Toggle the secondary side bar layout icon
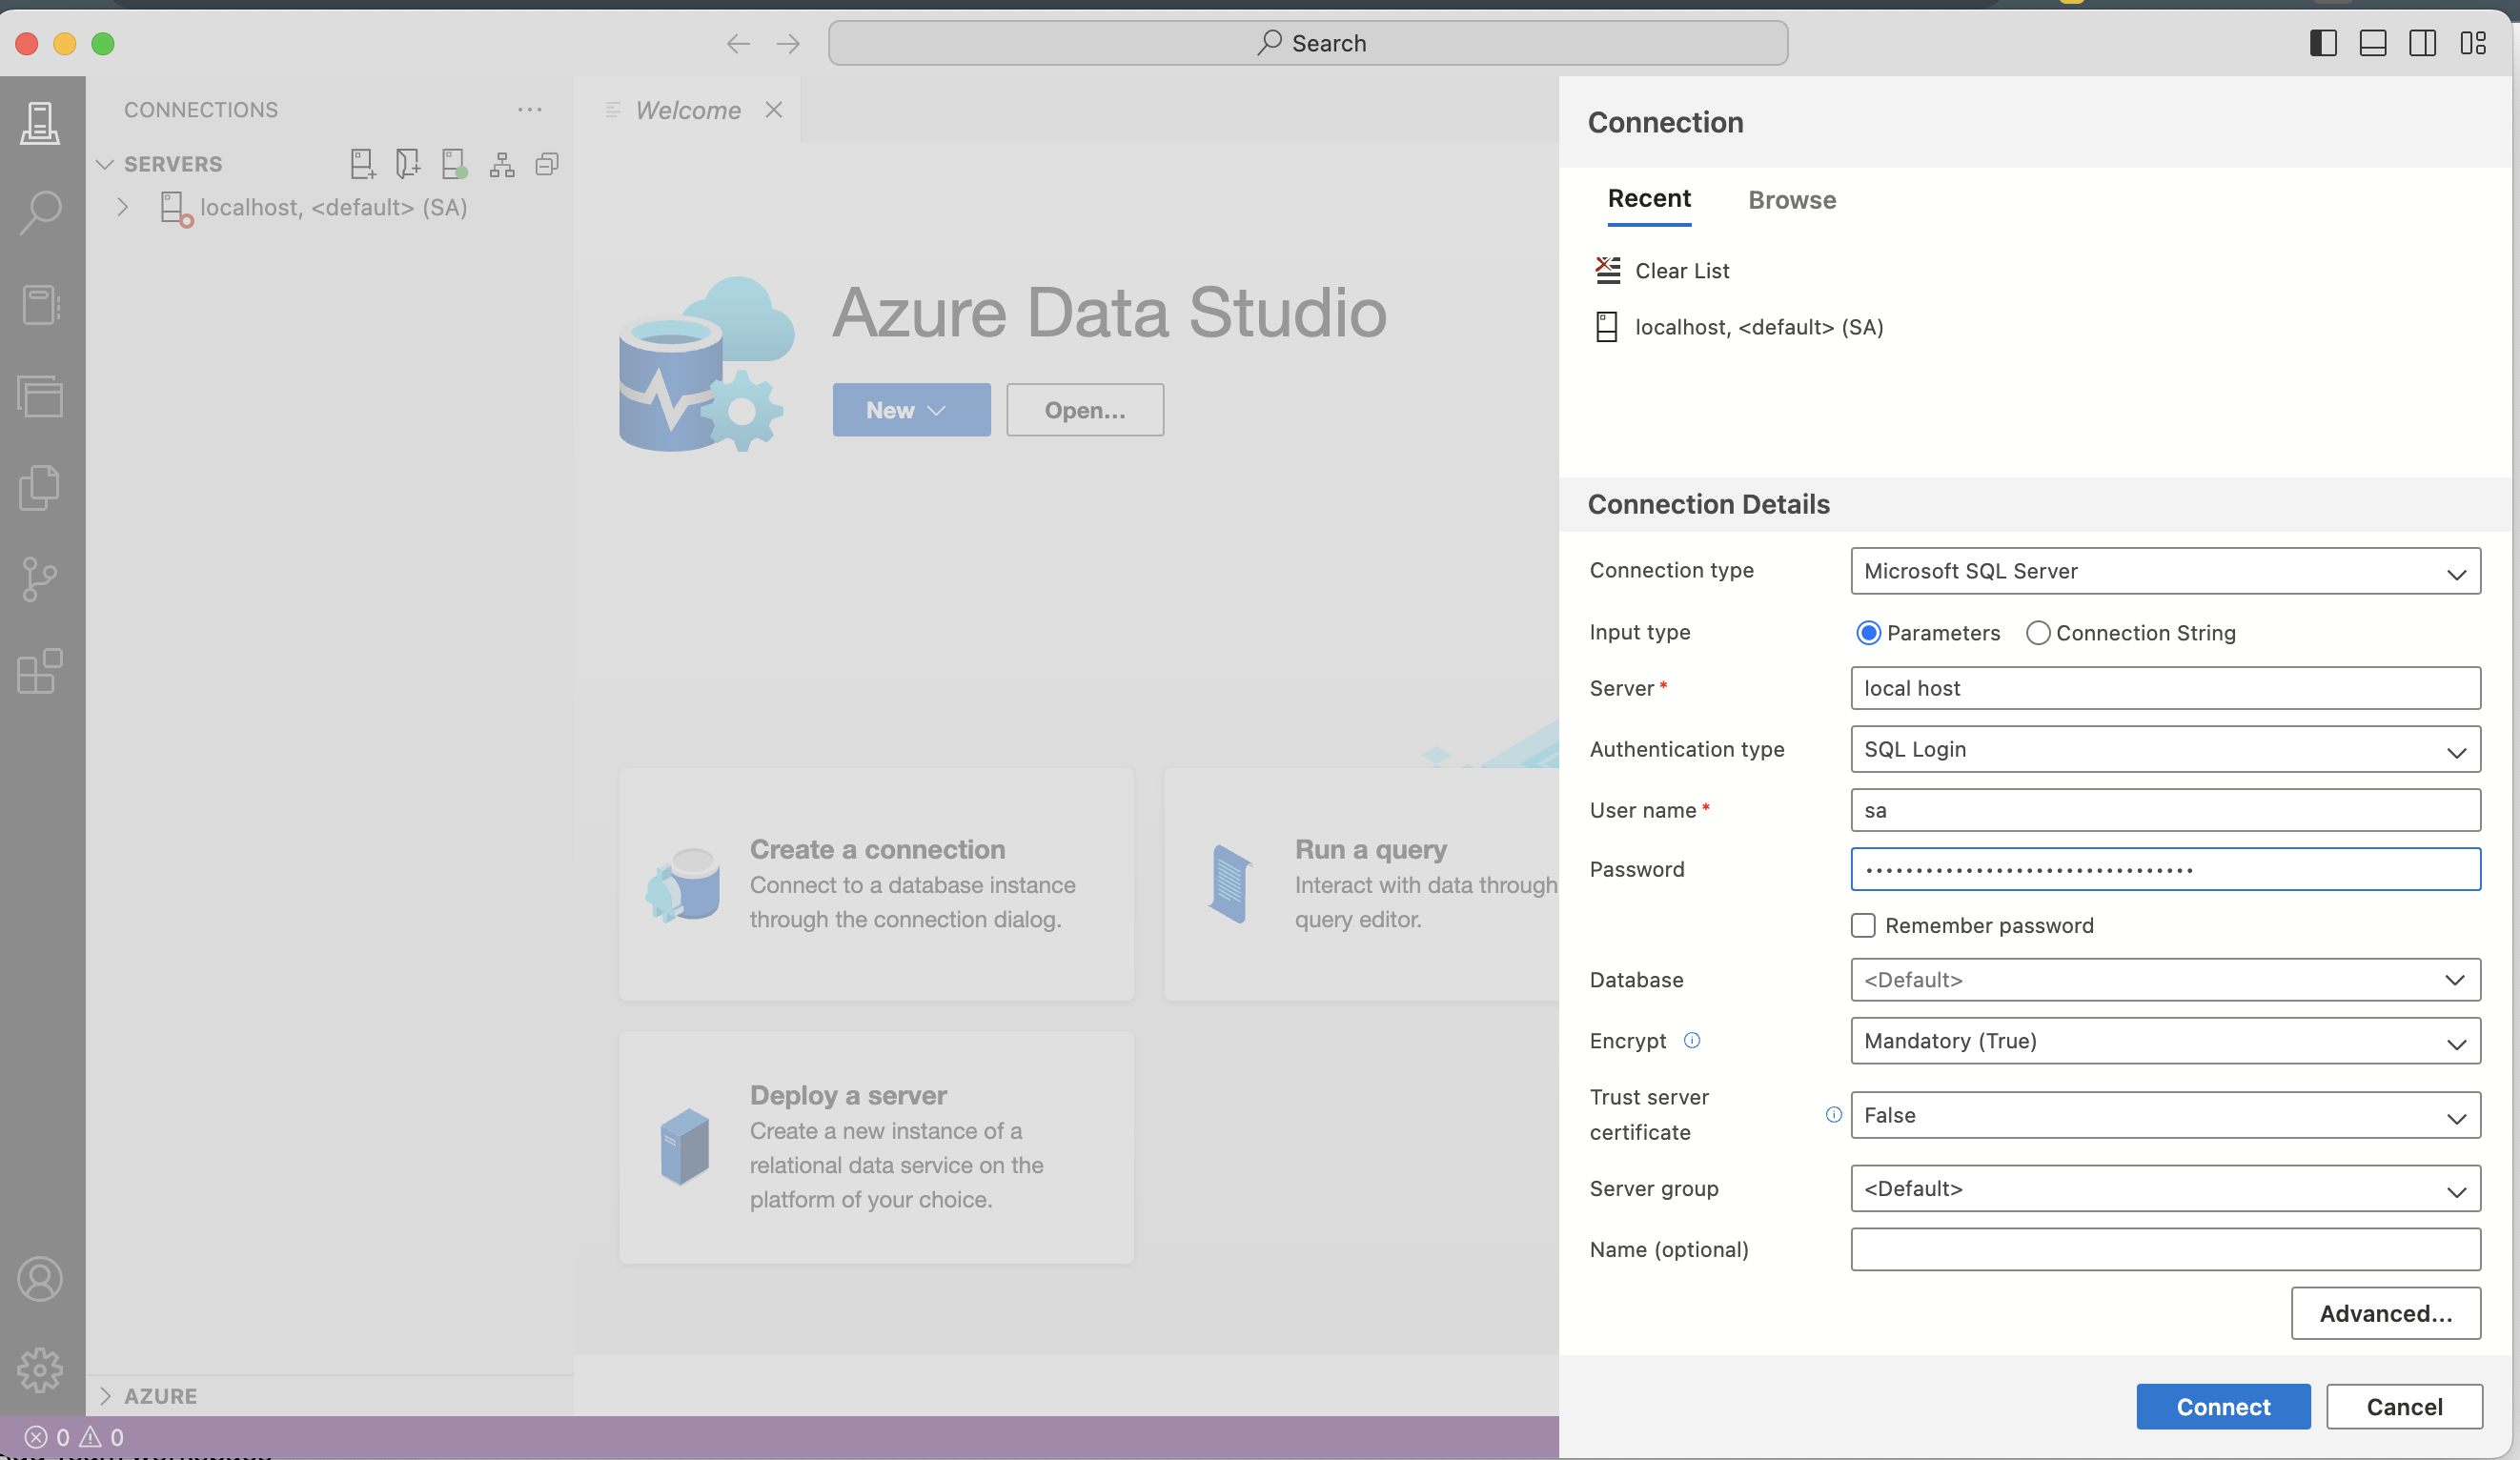 (x=2422, y=43)
